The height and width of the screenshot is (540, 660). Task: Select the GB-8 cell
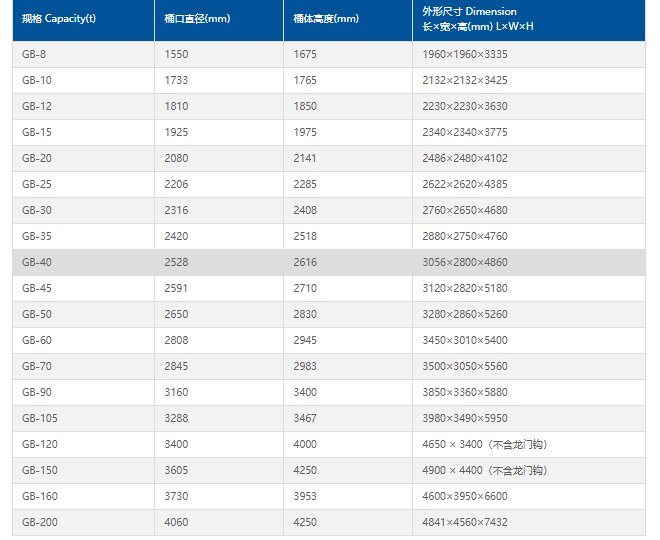[x=83, y=54]
